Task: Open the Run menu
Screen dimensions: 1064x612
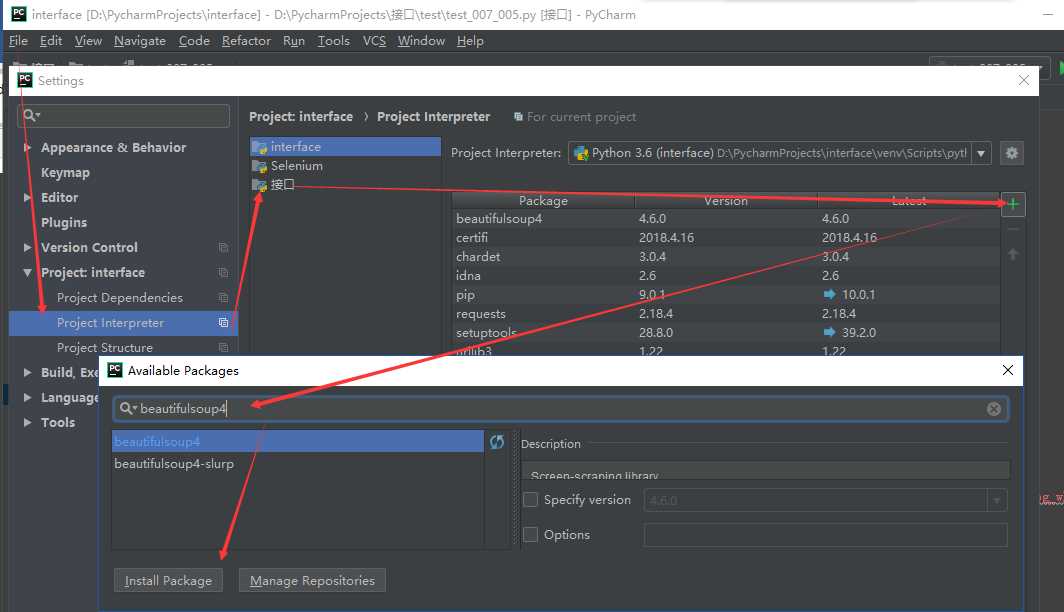Action: tap(294, 41)
